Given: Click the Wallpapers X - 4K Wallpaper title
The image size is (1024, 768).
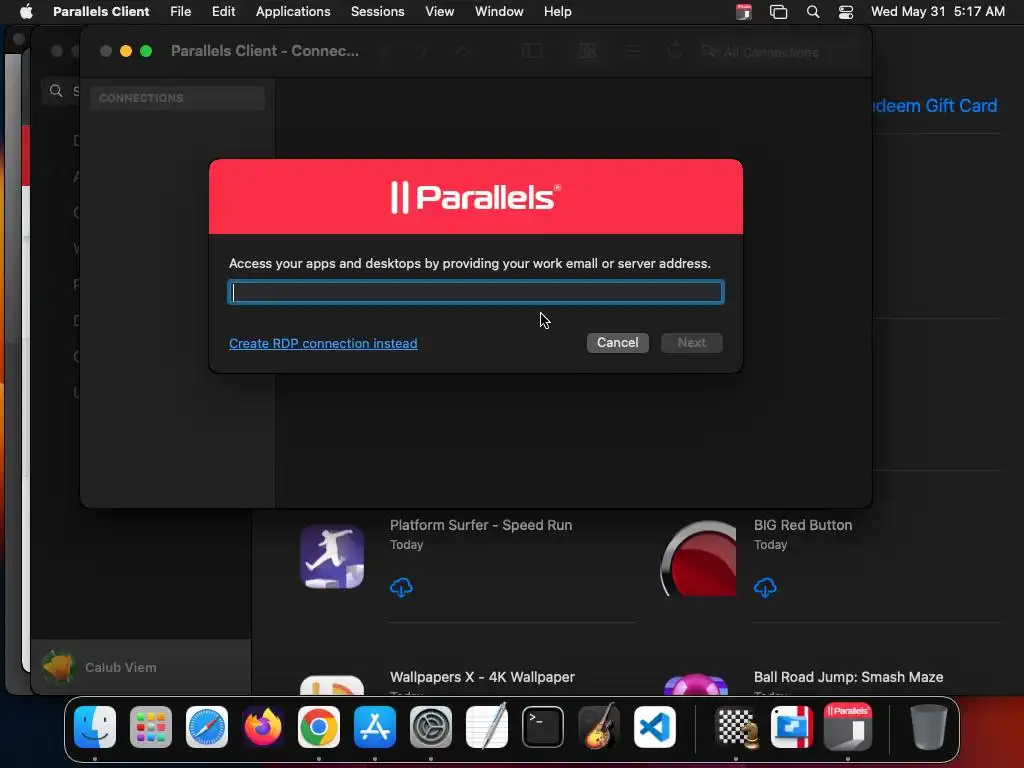Looking at the screenshot, I should (482, 677).
